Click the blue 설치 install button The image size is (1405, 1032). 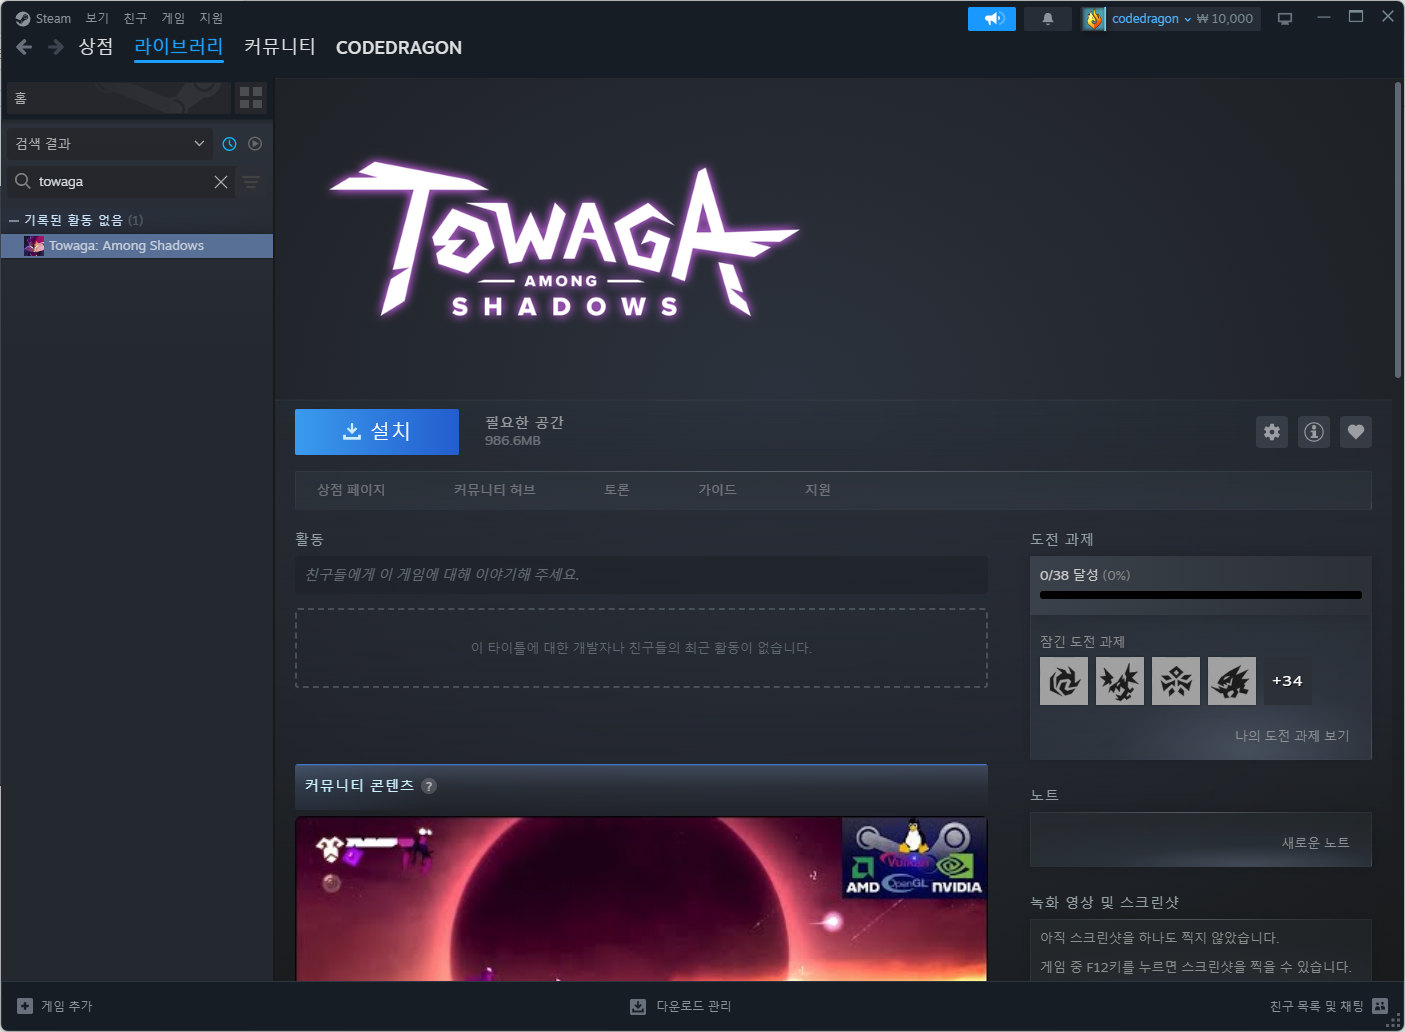377,432
